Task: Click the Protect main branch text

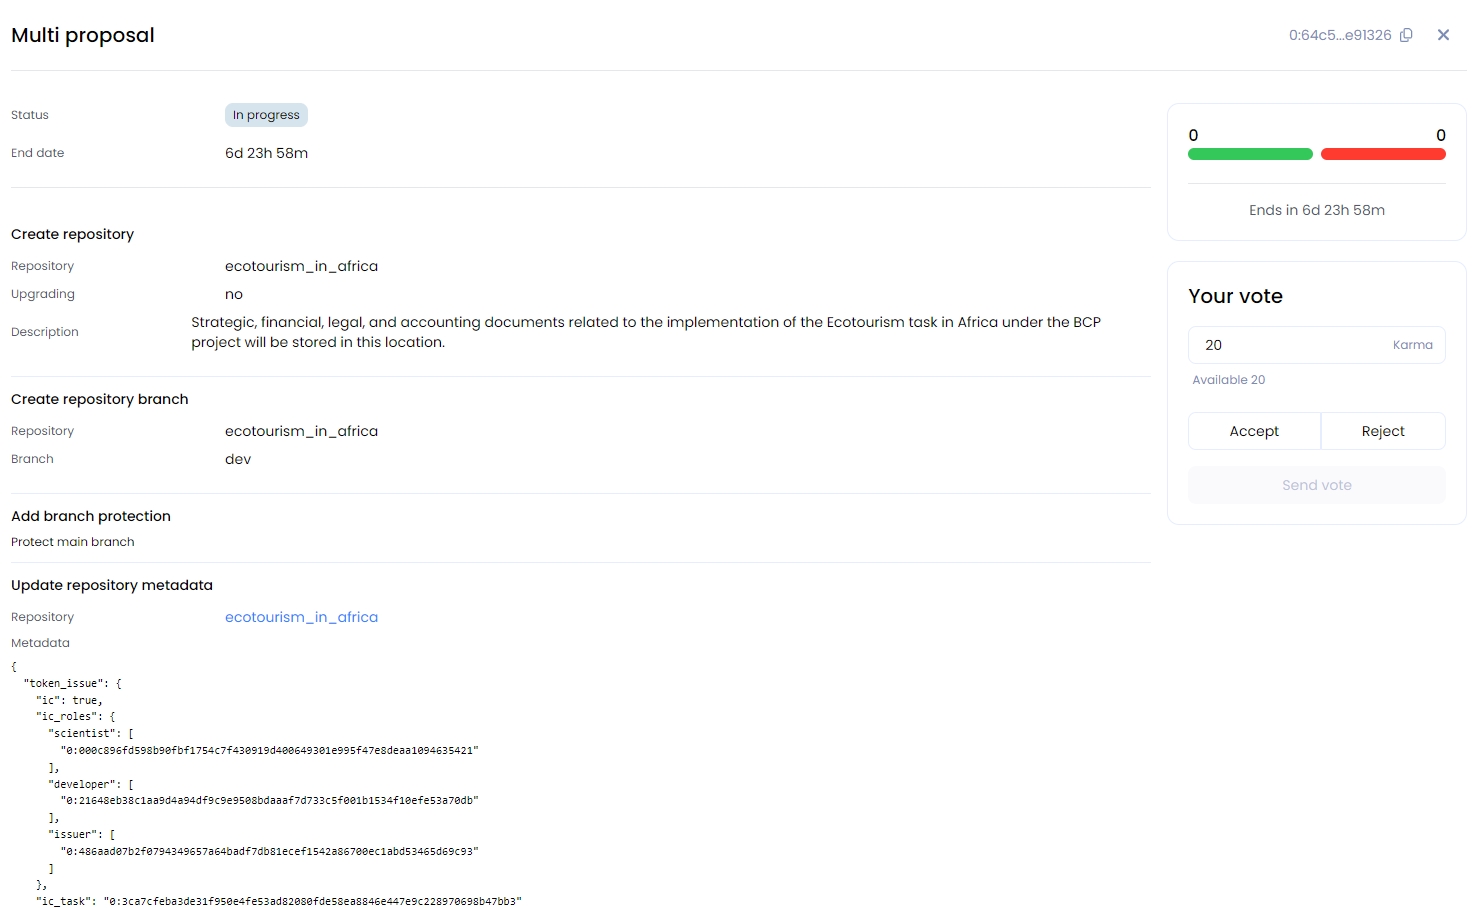Action: point(73,542)
